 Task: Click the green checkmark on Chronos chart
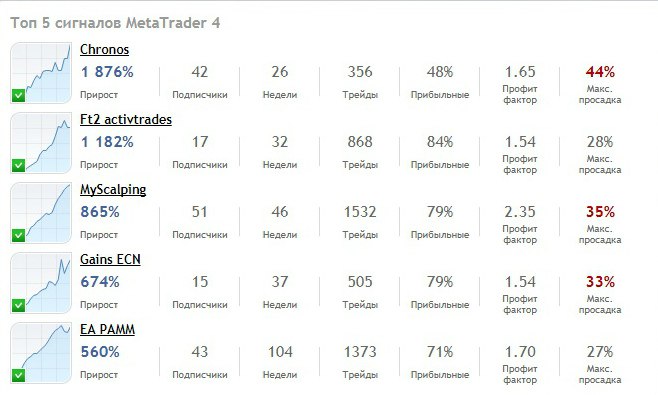click(x=18, y=96)
